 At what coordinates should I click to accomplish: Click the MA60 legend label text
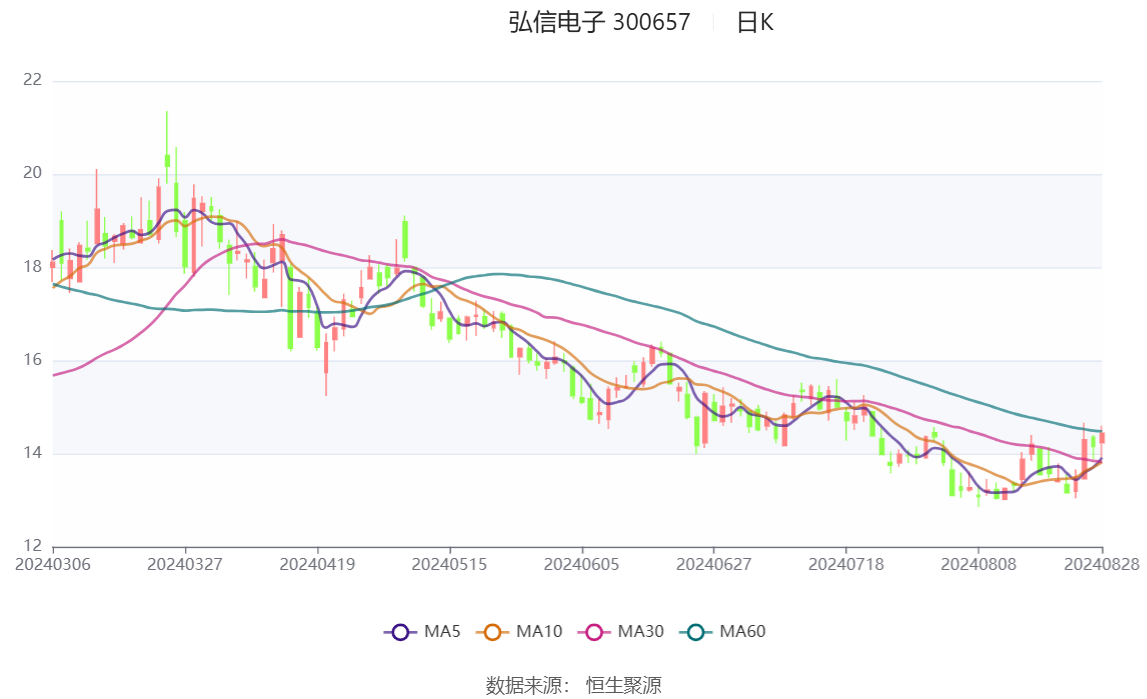[x=742, y=632]
